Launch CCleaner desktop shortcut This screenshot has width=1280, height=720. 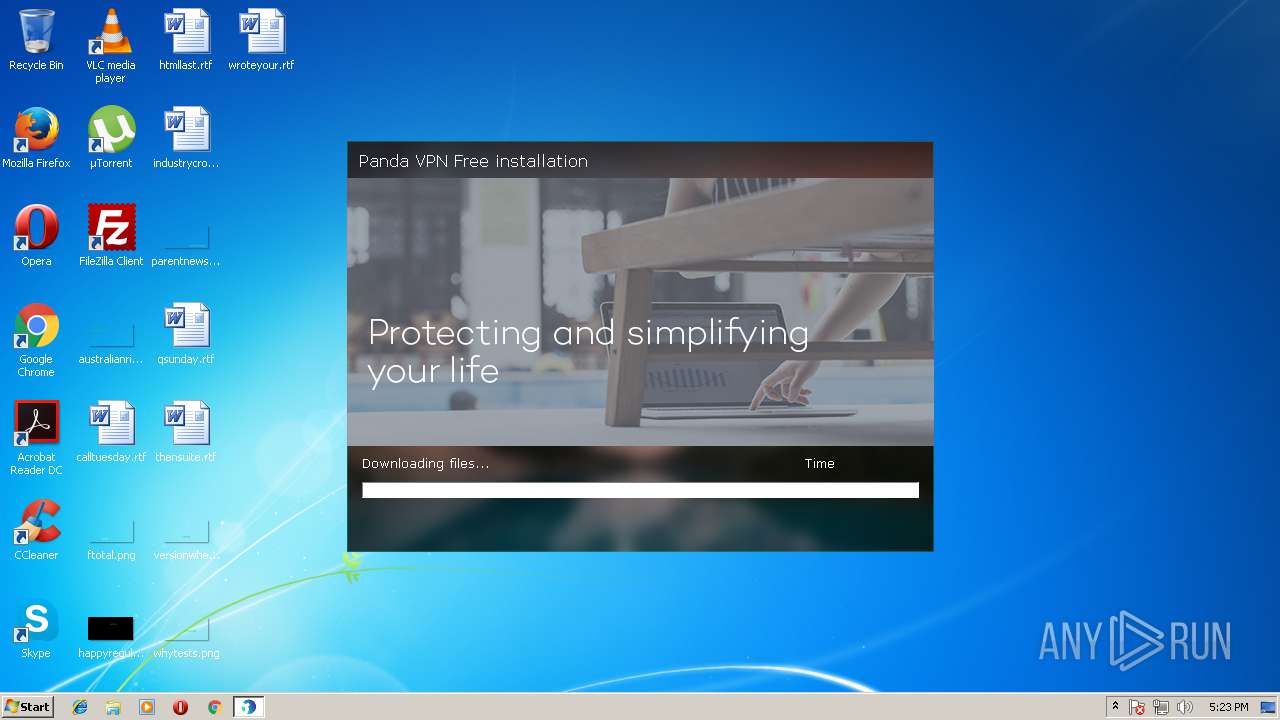pyautogui.click(x=36, y=530)
